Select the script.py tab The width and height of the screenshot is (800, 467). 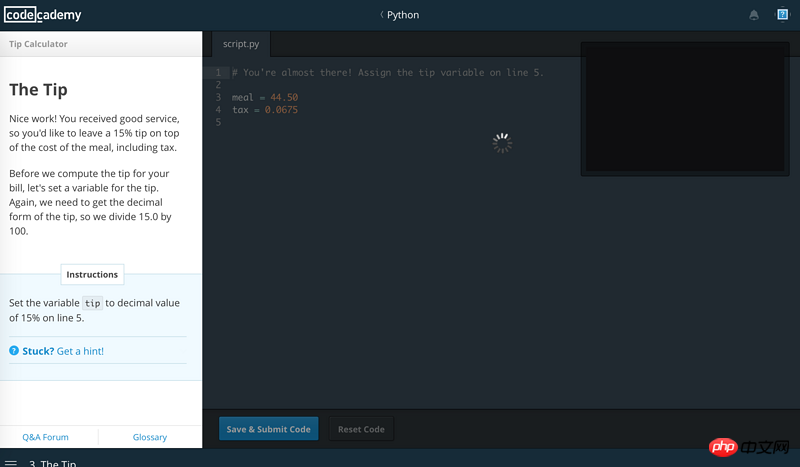tap(241, 44)
